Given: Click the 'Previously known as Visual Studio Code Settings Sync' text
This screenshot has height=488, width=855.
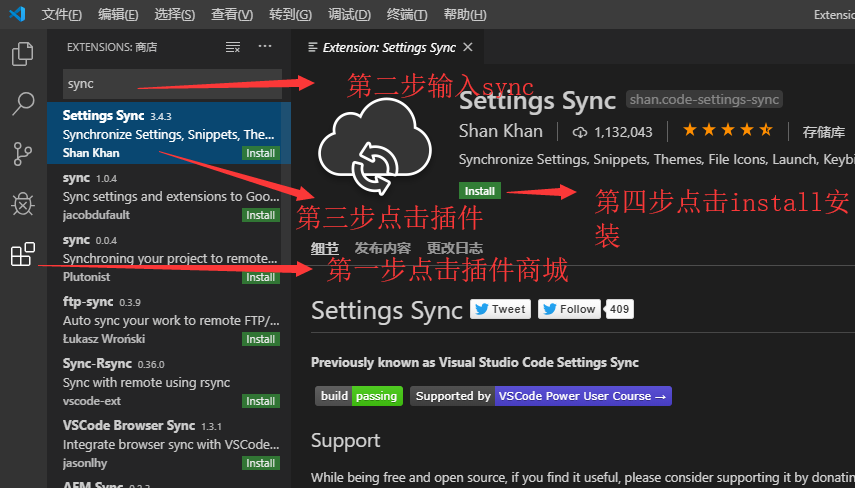Looking at the screenshot, I should click(x=475, y=363).
